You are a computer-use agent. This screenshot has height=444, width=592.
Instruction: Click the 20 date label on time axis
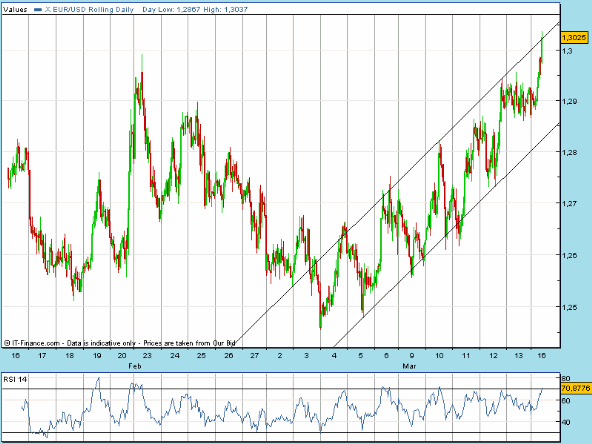pos(122,355)
